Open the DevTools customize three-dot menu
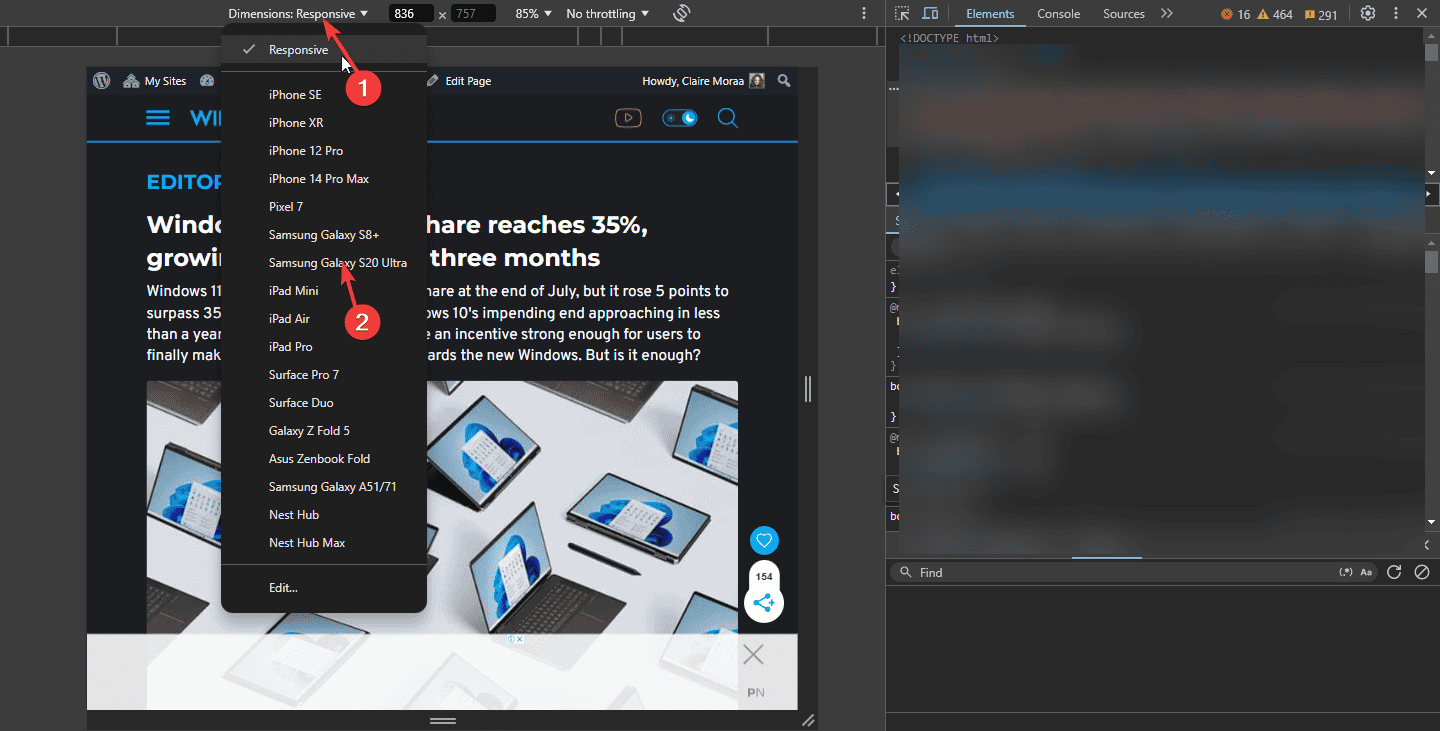Screen dimensions: 1440x731 click(x=1396, y=13)
